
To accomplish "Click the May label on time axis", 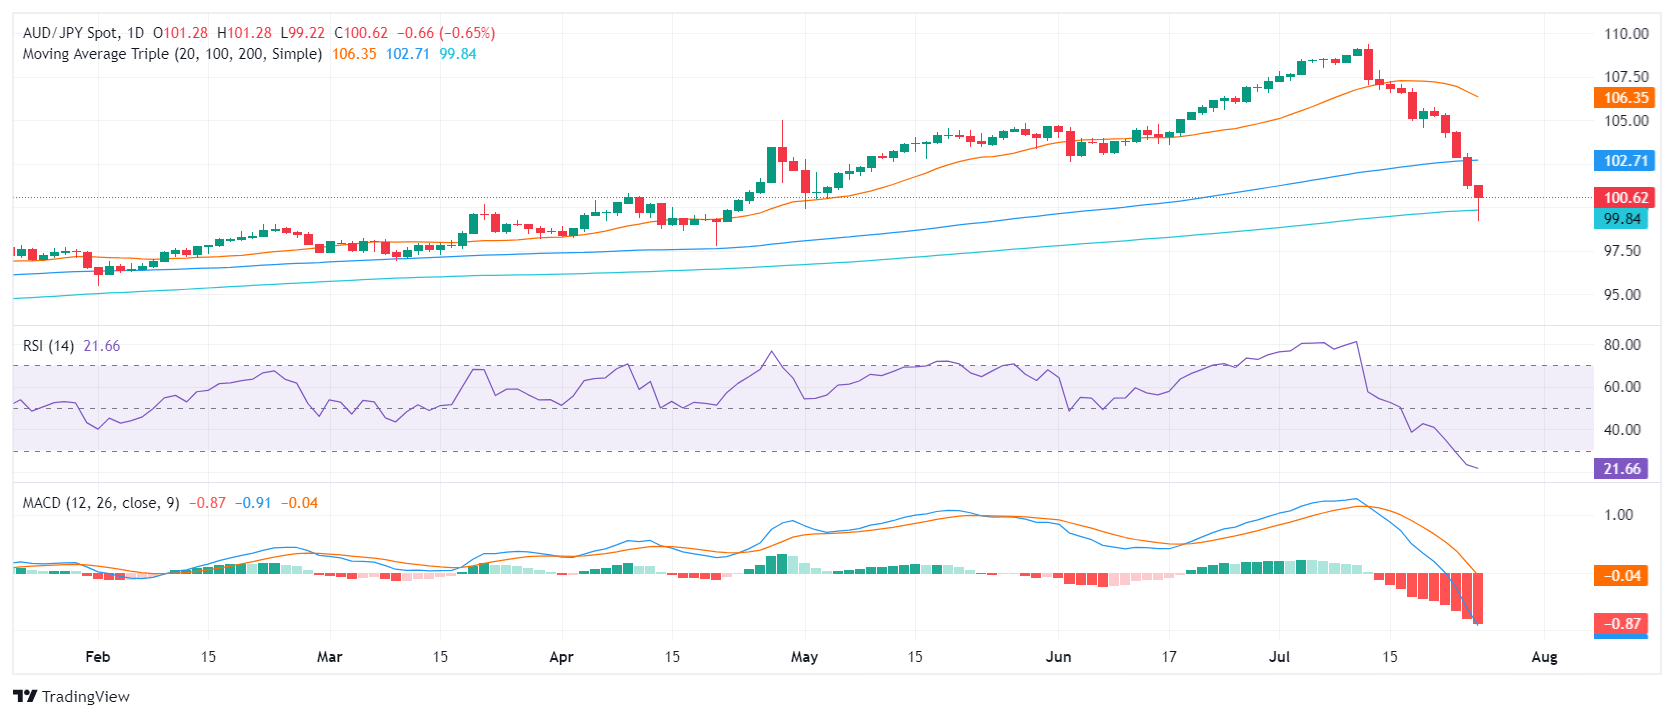I will 804,657.
